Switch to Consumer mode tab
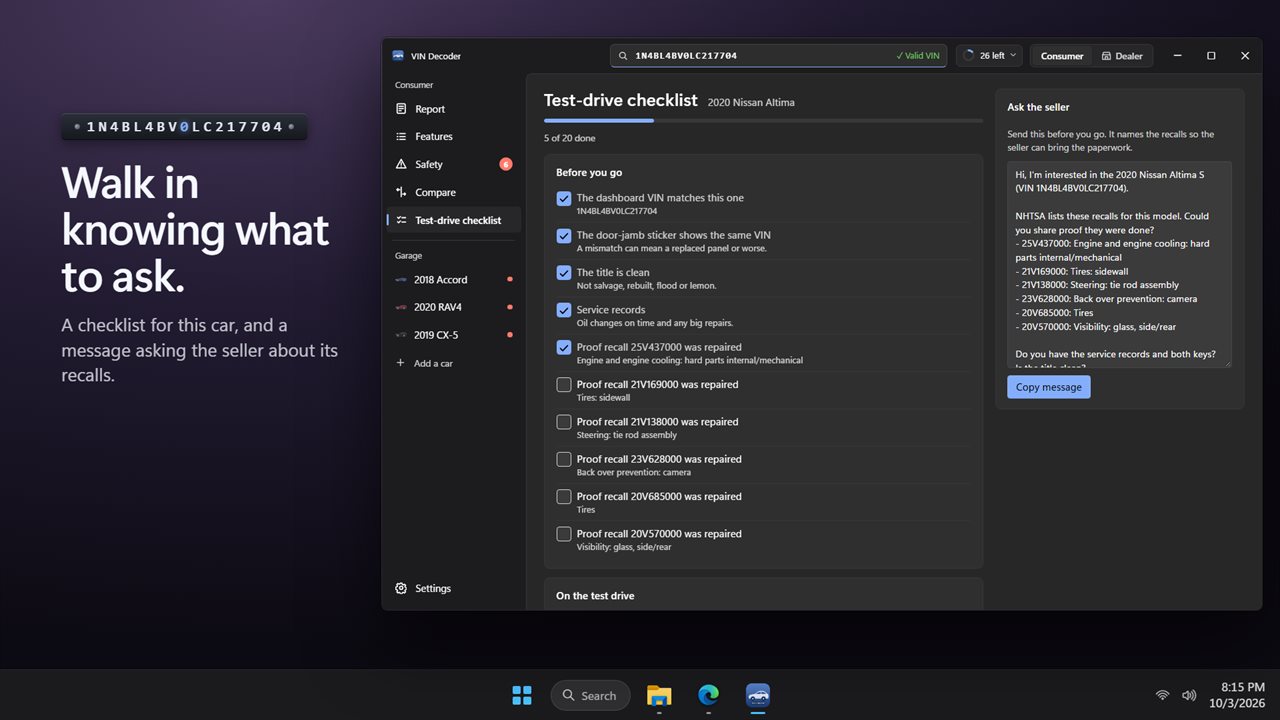The image size is (1280, 720). pyautogui.click(x=1061, y=56)
